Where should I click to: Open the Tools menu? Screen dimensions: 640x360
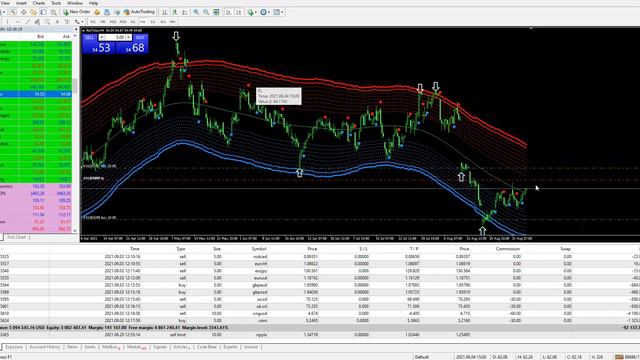(56, 3)
